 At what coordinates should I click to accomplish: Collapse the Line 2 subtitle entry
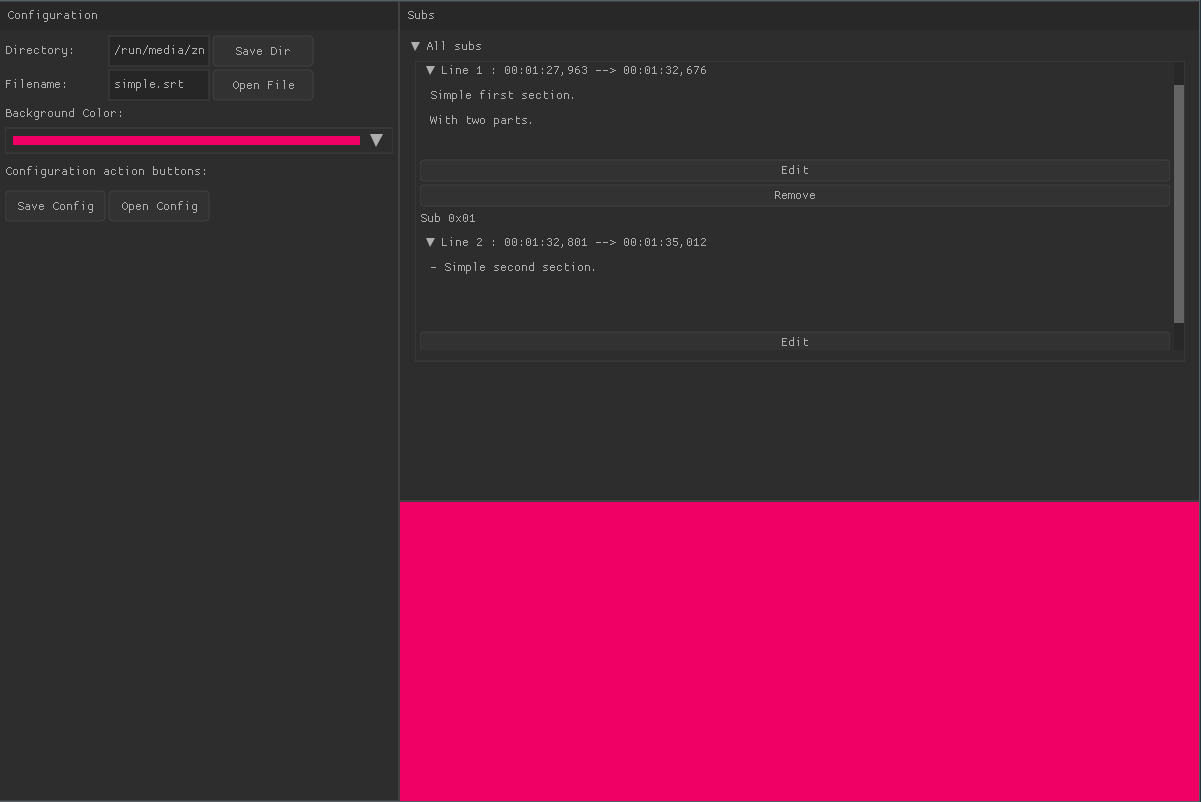[431, 242]
